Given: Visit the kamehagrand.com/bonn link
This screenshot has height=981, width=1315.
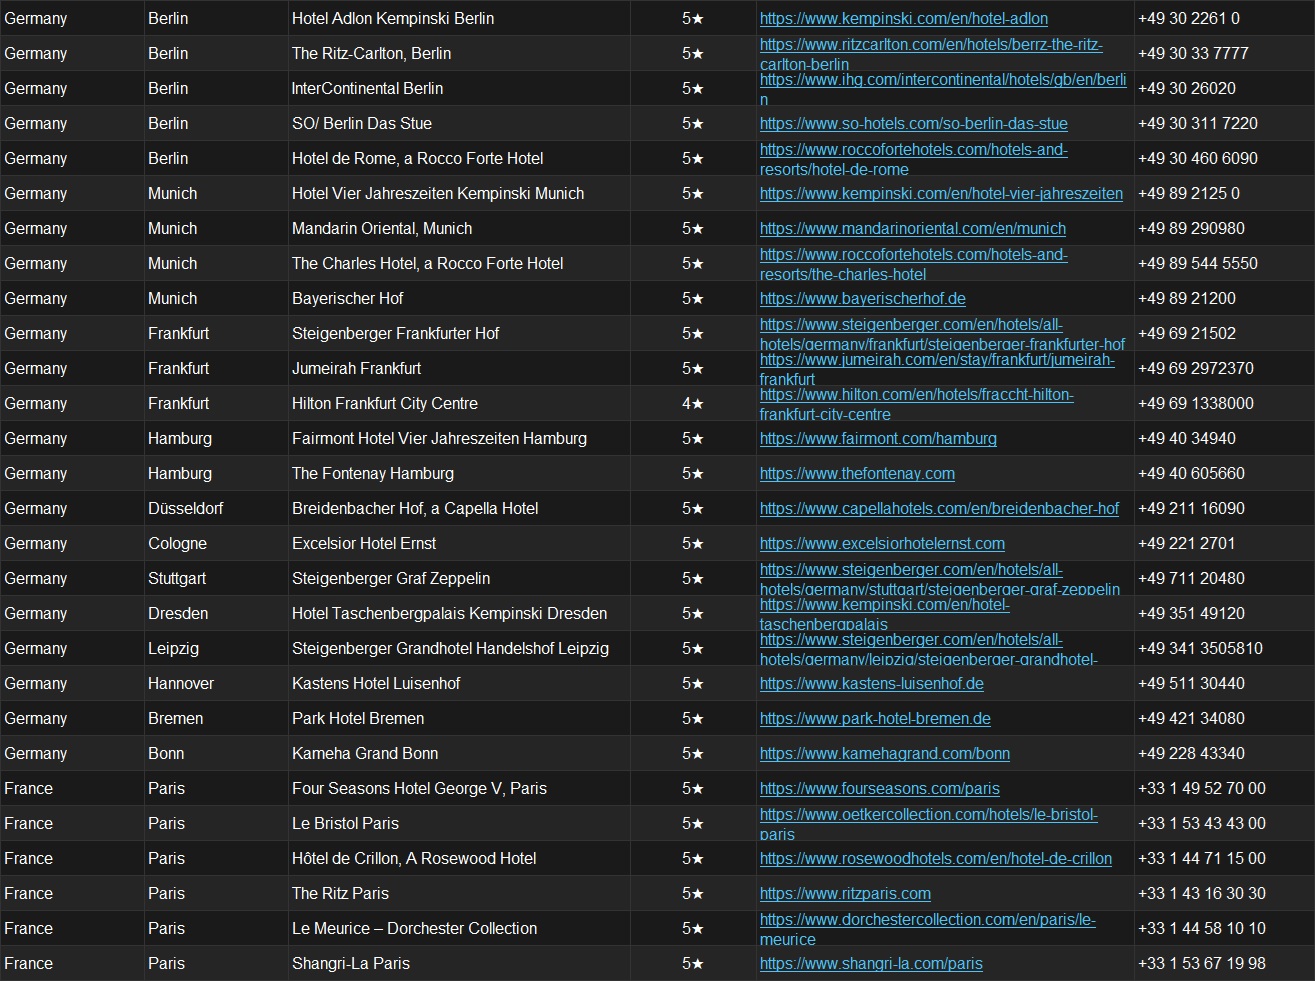Looking at the screenshot, I should [x=885, y=753].
